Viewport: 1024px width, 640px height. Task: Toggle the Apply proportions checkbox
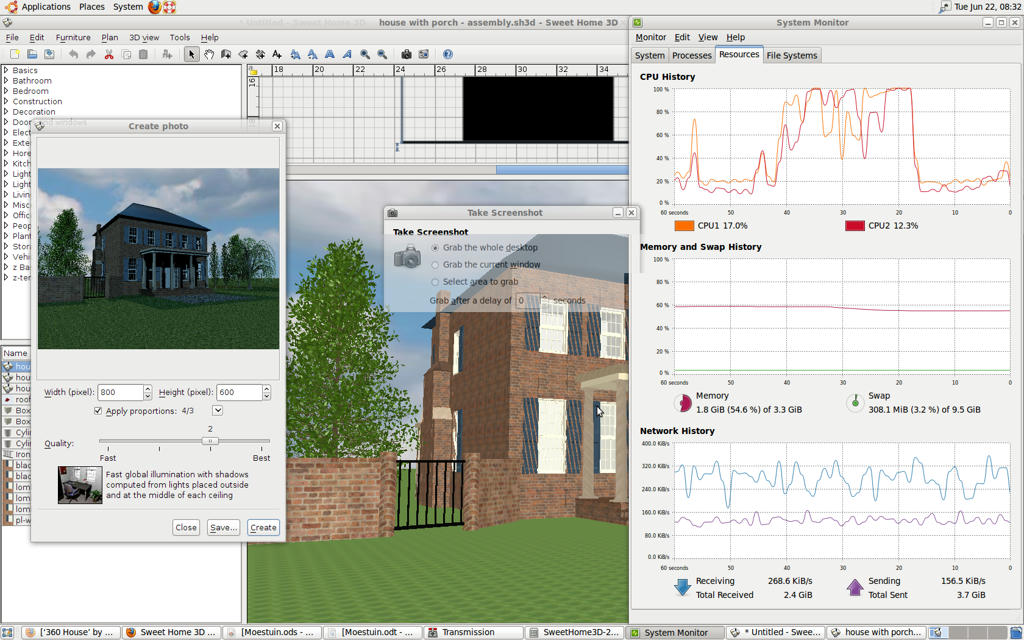[x=98, y=411]
